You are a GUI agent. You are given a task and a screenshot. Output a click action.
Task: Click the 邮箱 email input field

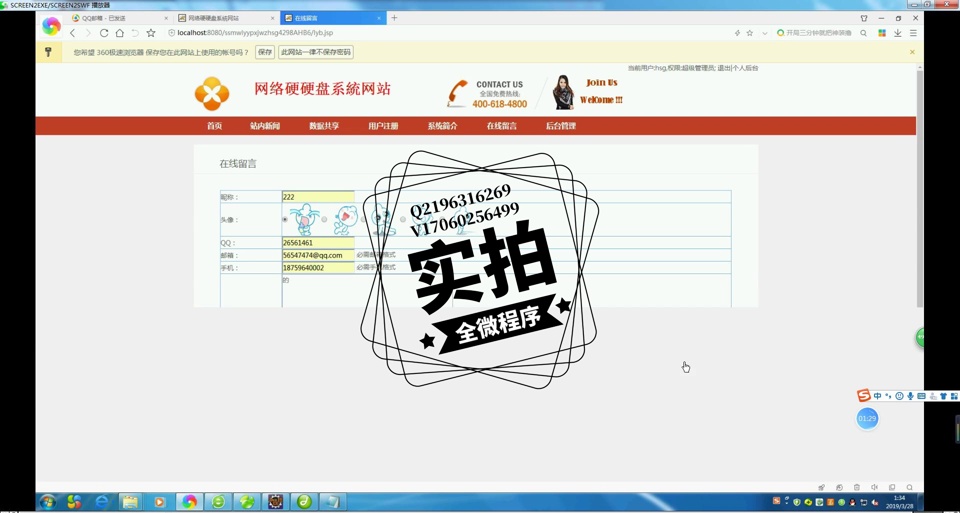(318, 256)
